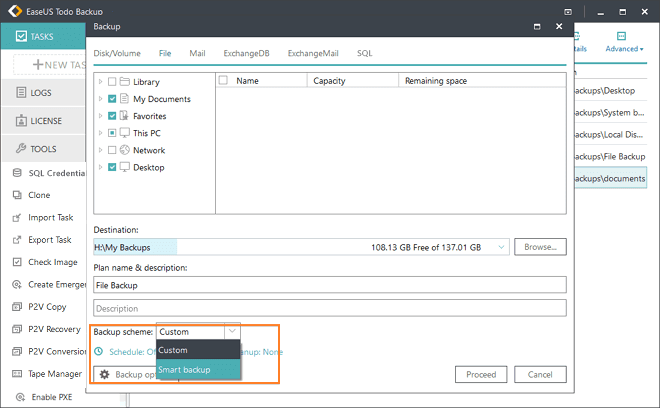The height and width of the screenshot is (408, 660).
Task: Open the Image cleanup None link
Action: coord(262,352)
